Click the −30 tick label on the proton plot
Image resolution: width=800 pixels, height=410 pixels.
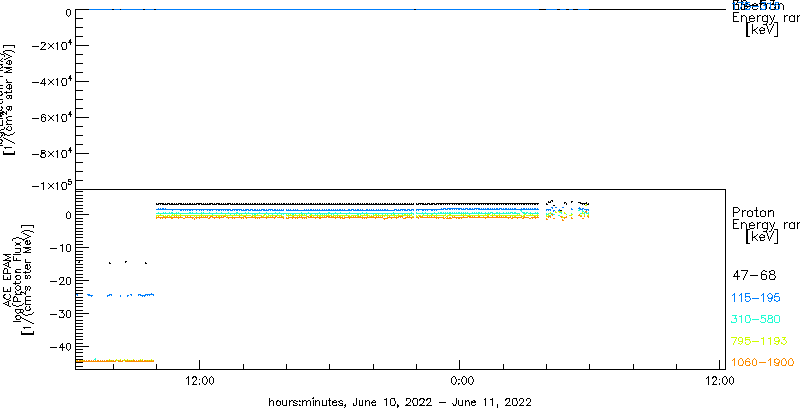click(60, 314)
